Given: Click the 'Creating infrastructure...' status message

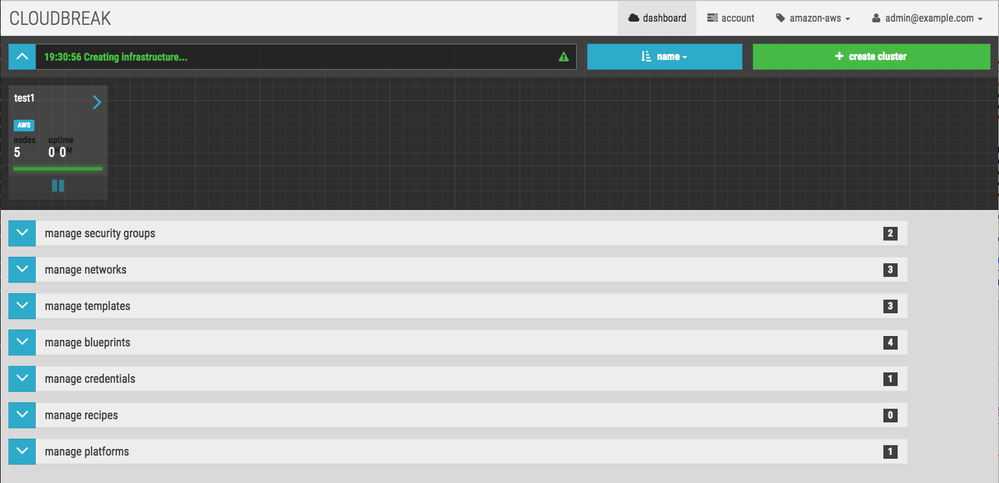Looking at the screenshot, I should (x=115, y=57).
